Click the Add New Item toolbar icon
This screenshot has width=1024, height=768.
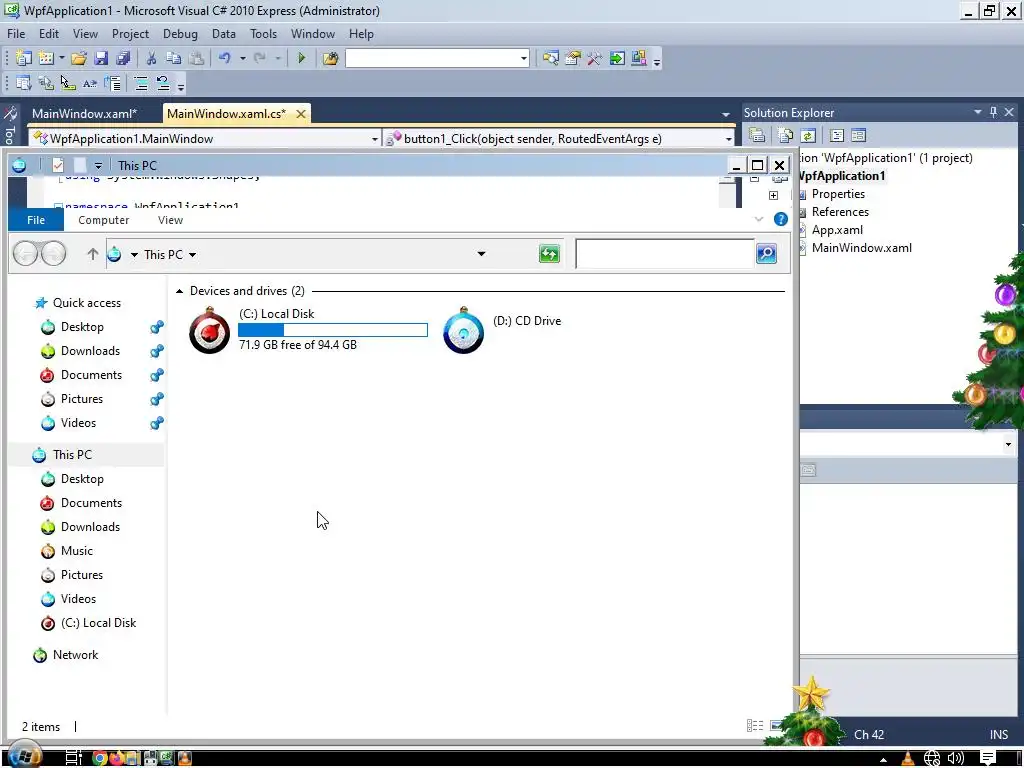click(46, 59)
